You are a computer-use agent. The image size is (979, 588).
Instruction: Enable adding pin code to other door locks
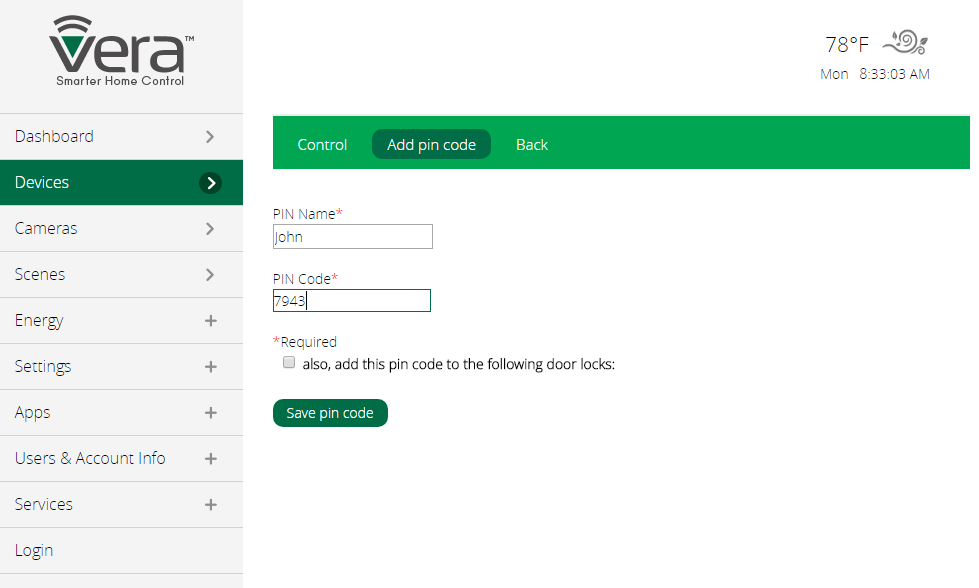[x=289, y=363]
